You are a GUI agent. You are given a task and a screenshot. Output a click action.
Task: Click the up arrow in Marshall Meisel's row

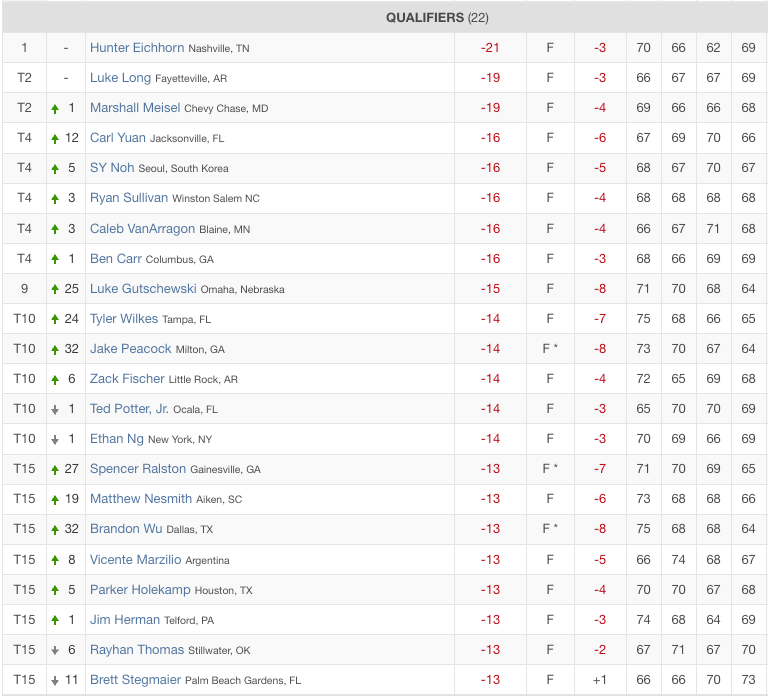click(x=55, y=109)
